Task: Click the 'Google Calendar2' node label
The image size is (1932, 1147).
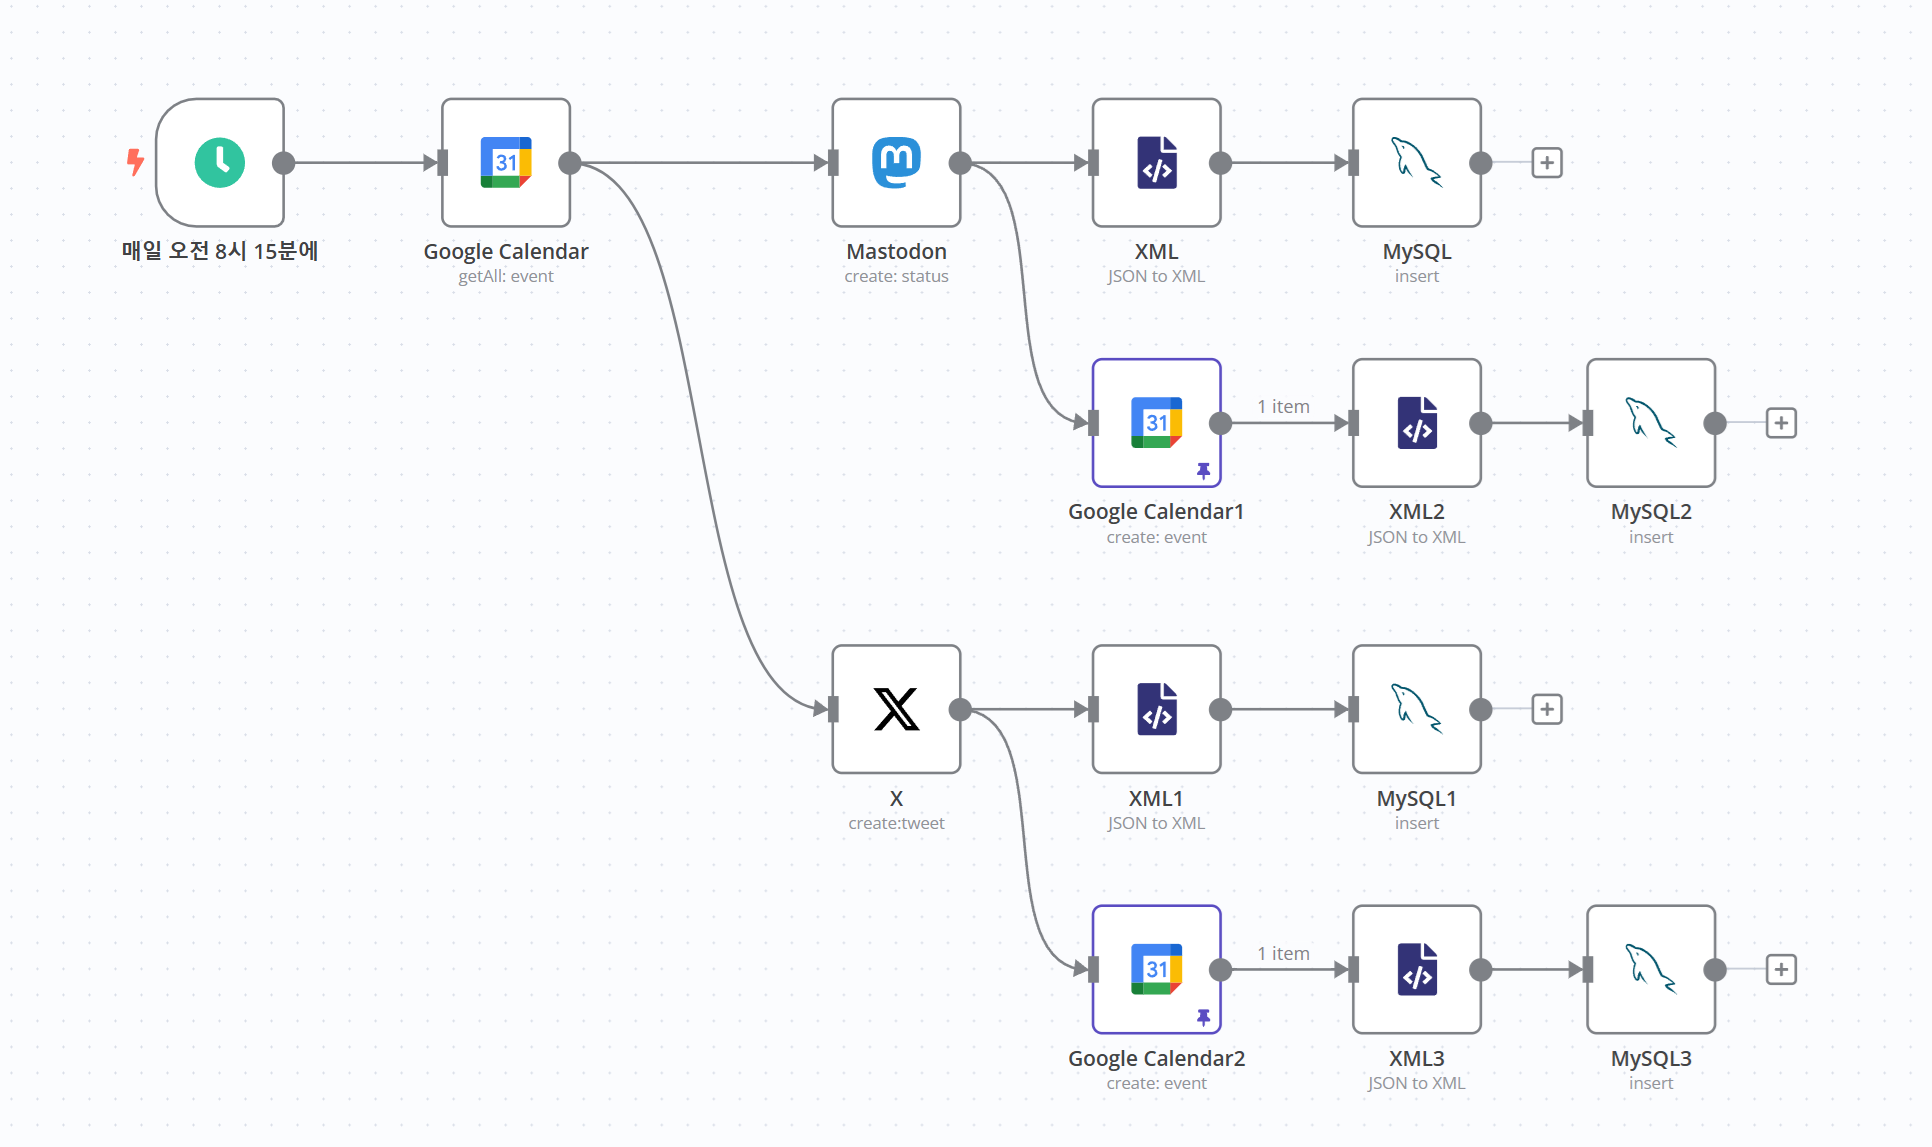Action: tap(1157, 1058)
